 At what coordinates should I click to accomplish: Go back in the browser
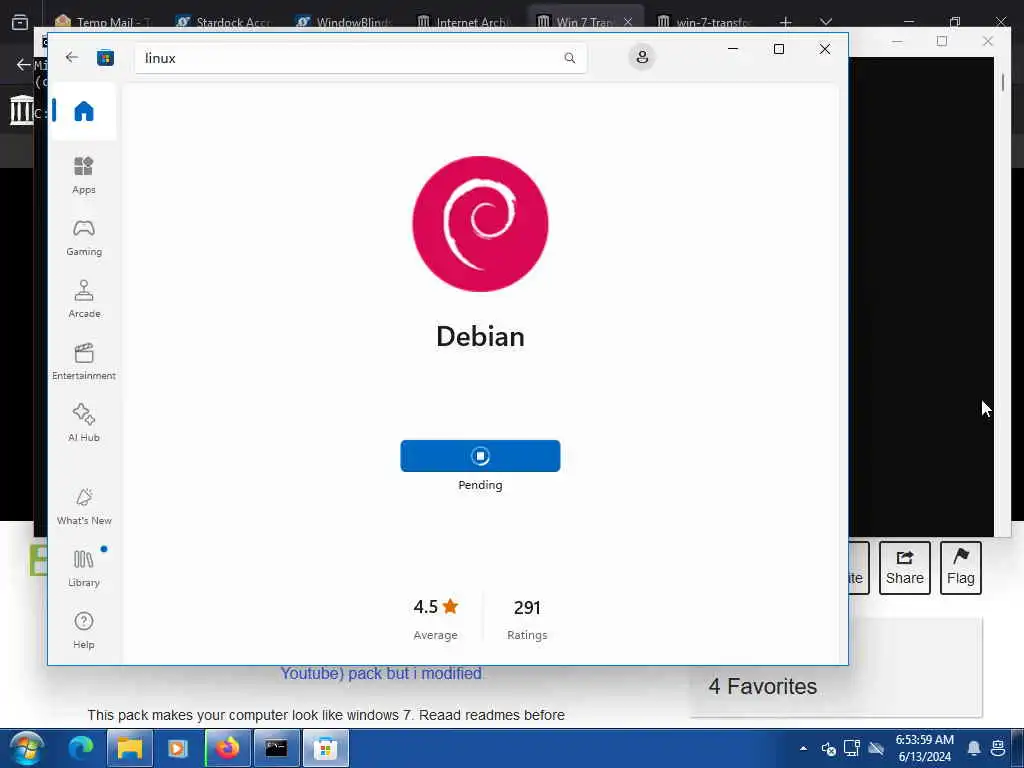22,64
